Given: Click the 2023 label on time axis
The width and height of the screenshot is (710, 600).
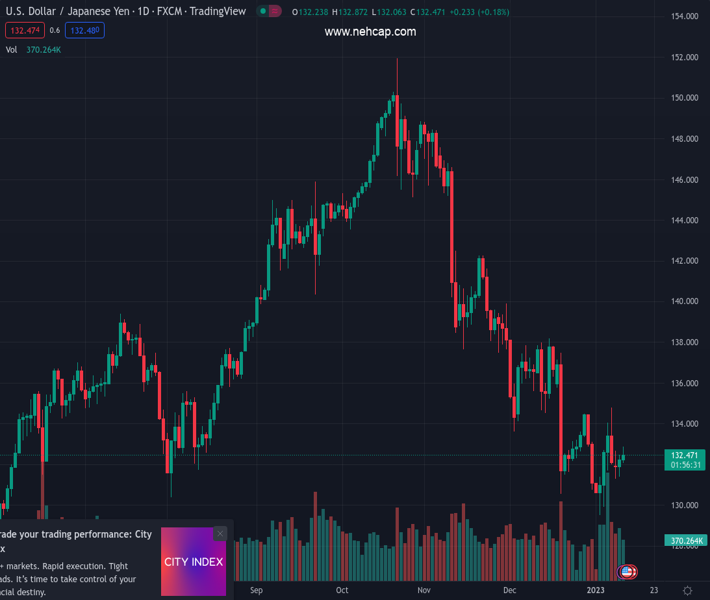Looking at the screenshot, I should 596,590.
